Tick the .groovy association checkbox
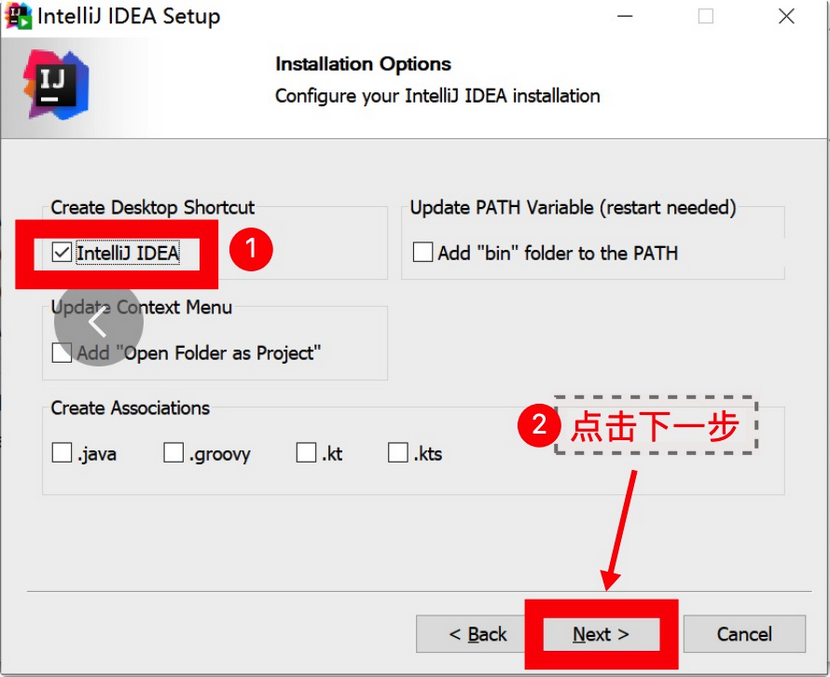This screenshot has width=830, height=677. (x=173, y=453)
